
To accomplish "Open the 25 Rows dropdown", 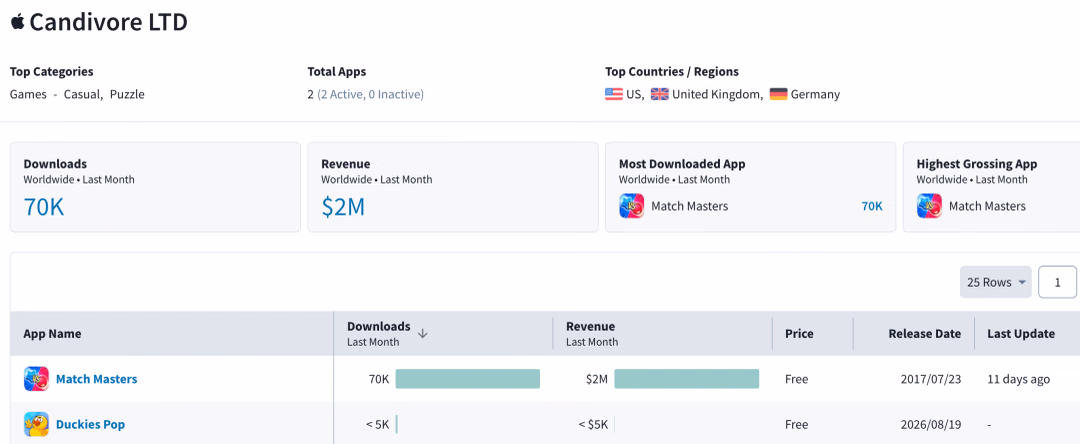I will 995,282.
